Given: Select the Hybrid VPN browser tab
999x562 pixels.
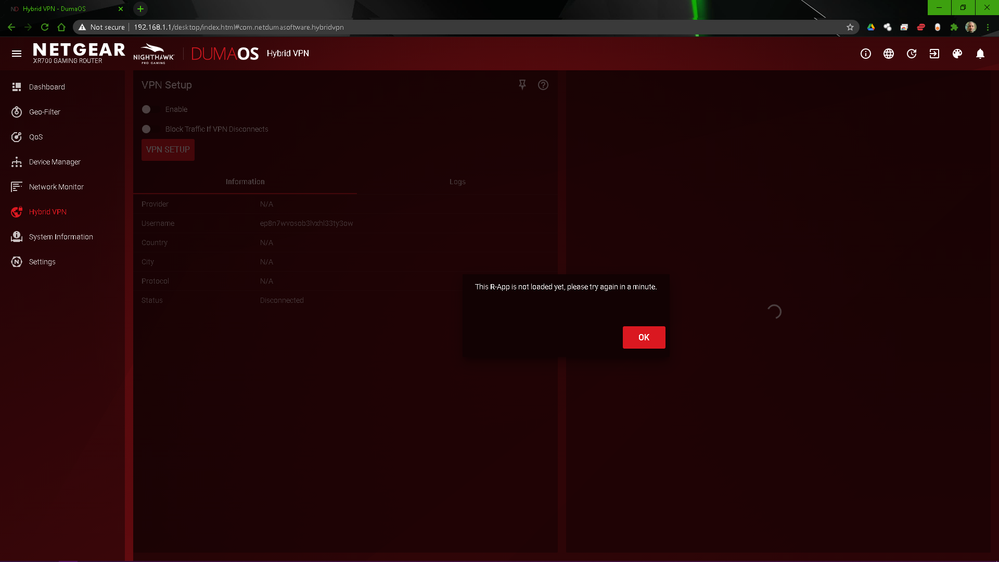Looking at the screenshot, I should (x=64, y=9).
